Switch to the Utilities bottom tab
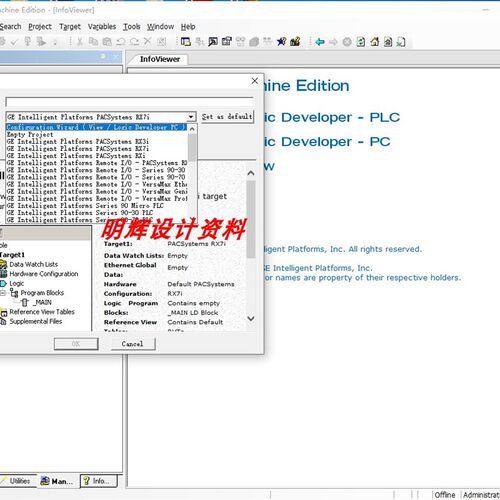This screenshot has width=500, height=500. point(18,481)
